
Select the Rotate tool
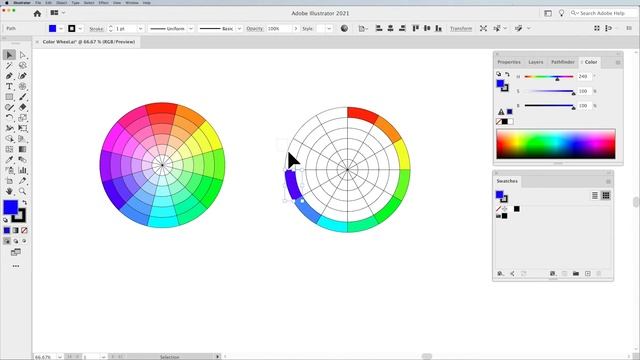(9, 118)
